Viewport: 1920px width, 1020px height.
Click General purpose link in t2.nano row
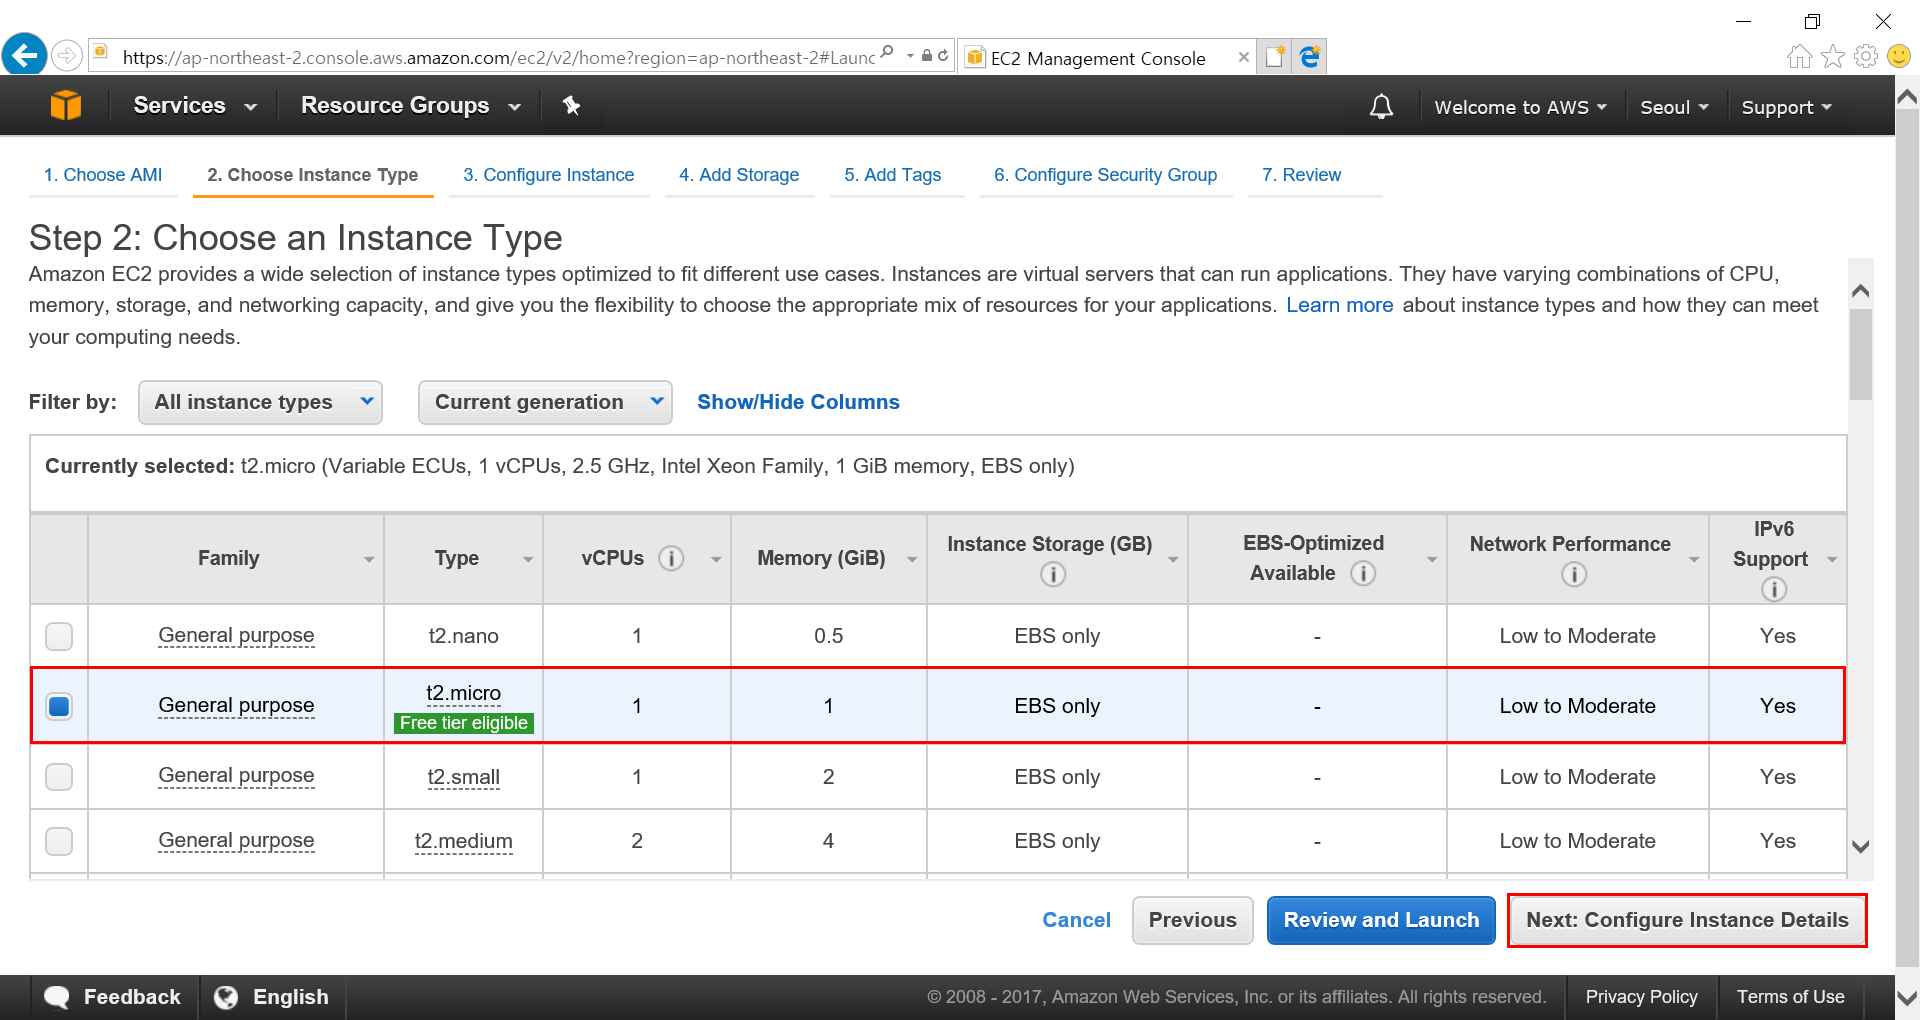[236, 636]
